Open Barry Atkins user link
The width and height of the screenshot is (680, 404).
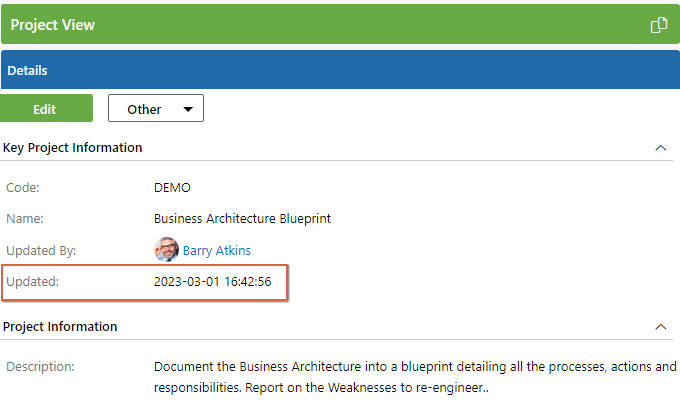pyautogui.click(x=216, y=251)
